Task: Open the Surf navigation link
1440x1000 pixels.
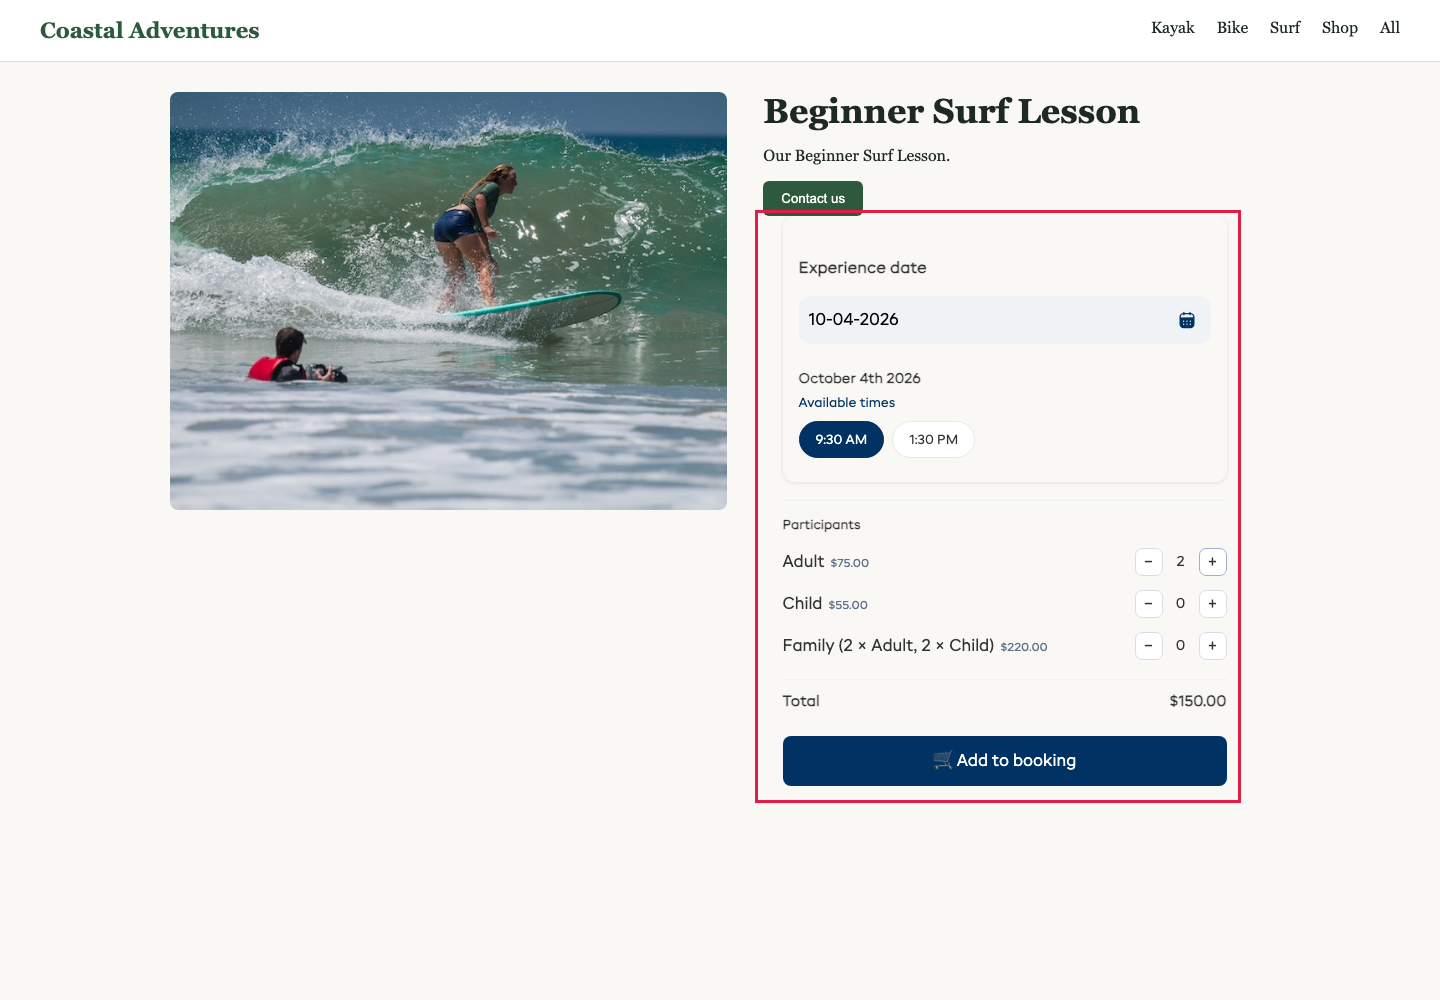Action: pos(1285,28)
